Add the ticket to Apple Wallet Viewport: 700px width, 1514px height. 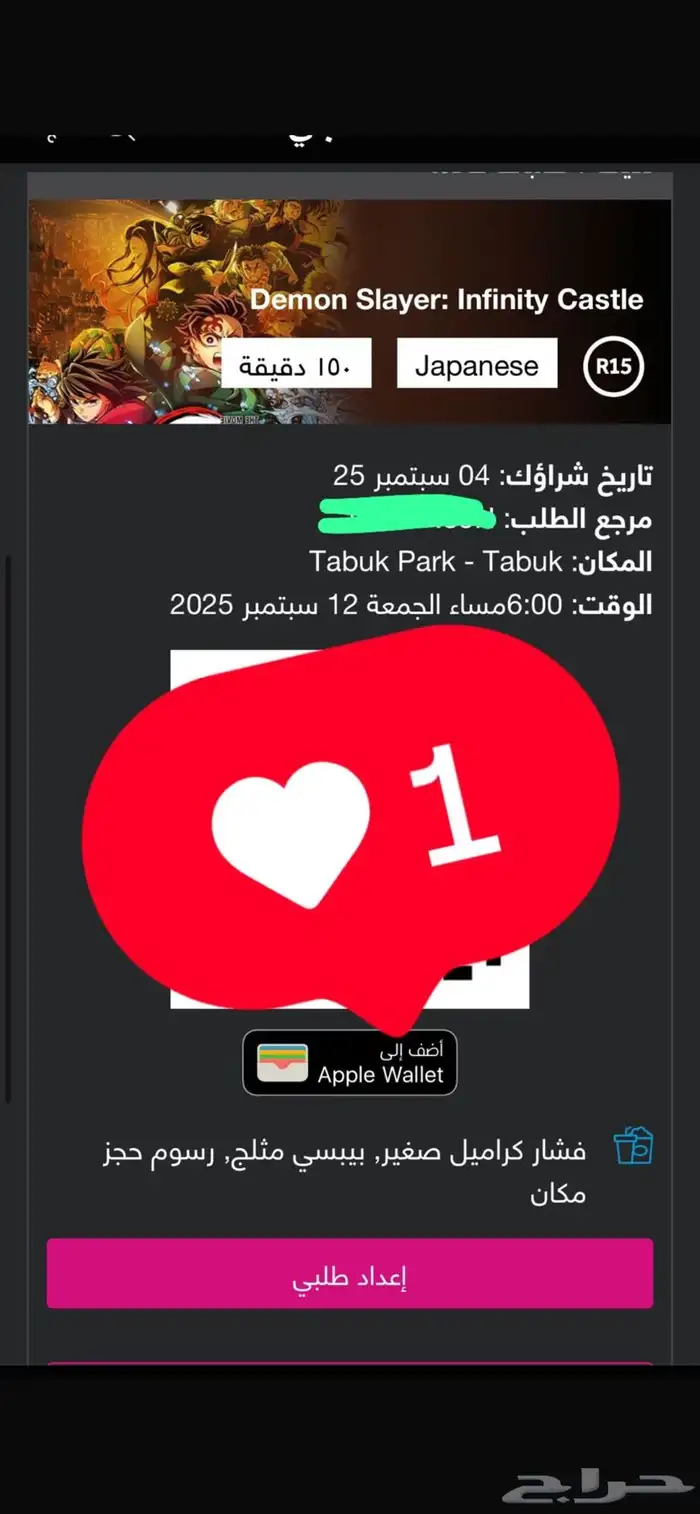click(x=350, y=1062)
